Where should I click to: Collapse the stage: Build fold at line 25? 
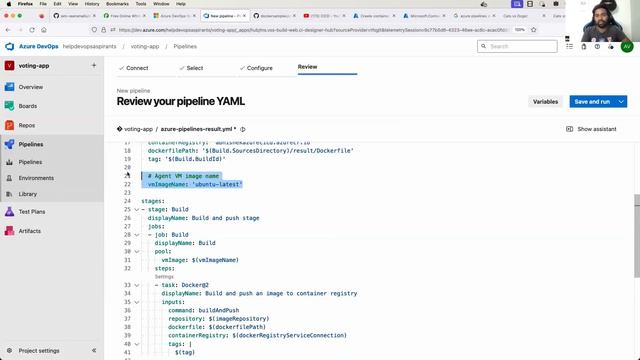pyautogui.click(x=137, y=210)
